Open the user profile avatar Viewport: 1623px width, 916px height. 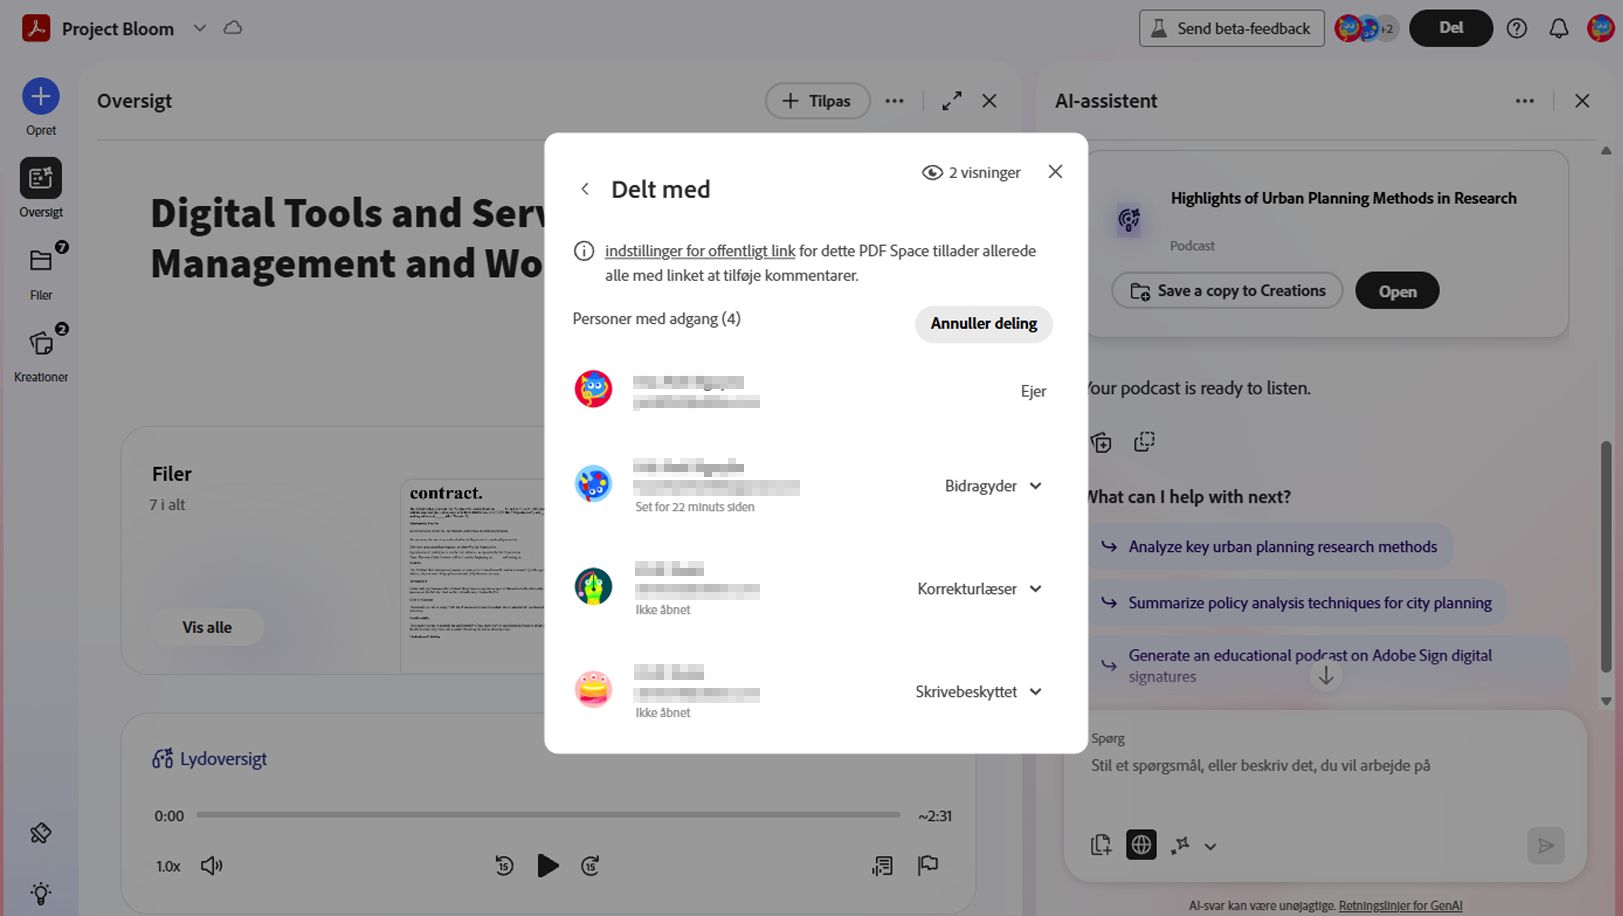click(1600, 28)
